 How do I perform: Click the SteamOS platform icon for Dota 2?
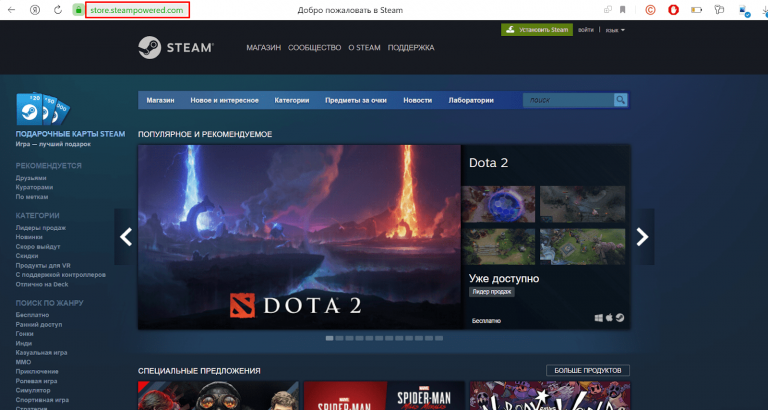coord(620,318)
